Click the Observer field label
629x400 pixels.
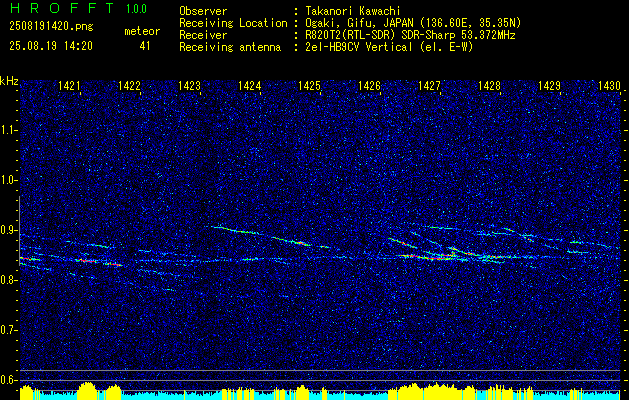[x=203, y=11]
